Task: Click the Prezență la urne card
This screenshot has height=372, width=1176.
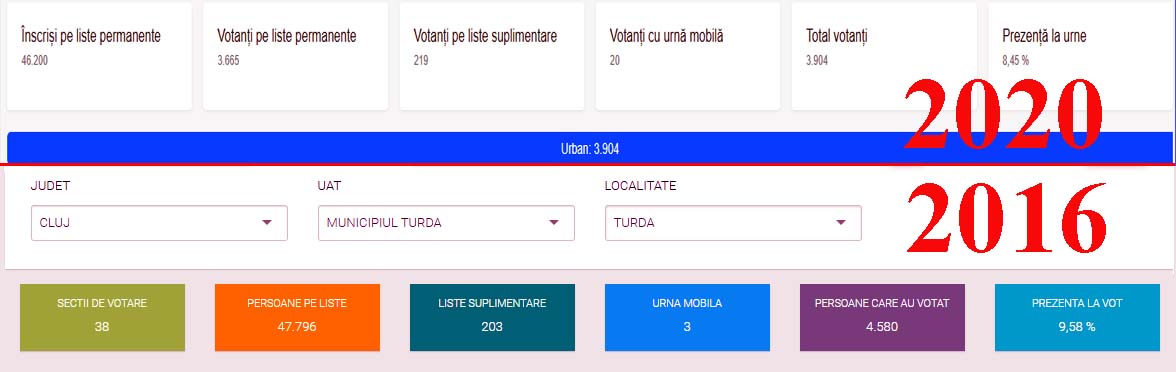Action: (1082, 56)
